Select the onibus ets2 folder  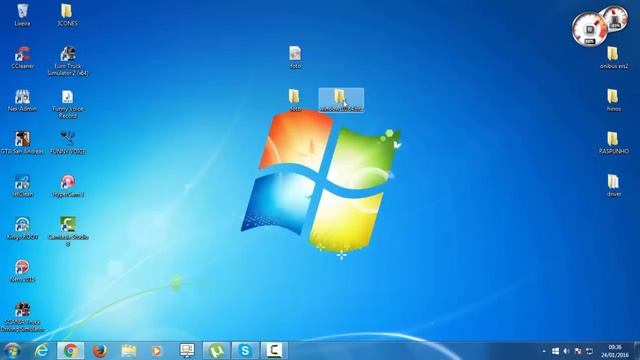tap(613, 57)
